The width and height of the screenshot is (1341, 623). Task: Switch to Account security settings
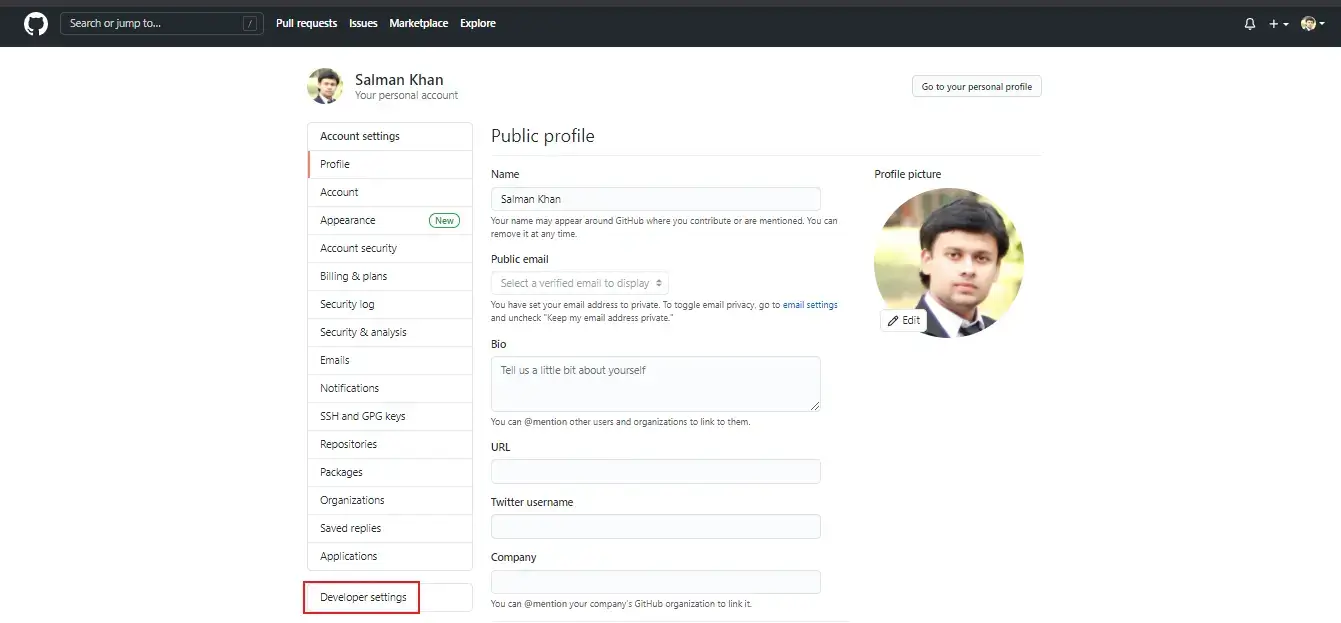[x=358, y=247]
